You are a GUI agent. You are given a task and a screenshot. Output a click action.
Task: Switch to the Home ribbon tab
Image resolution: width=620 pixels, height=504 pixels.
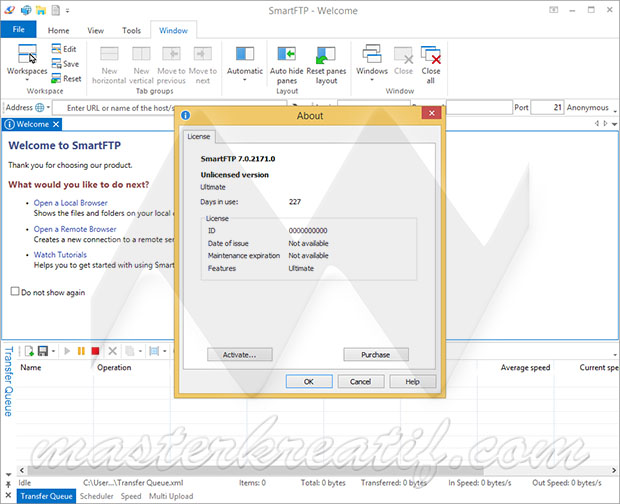click(x=59, y=30)
